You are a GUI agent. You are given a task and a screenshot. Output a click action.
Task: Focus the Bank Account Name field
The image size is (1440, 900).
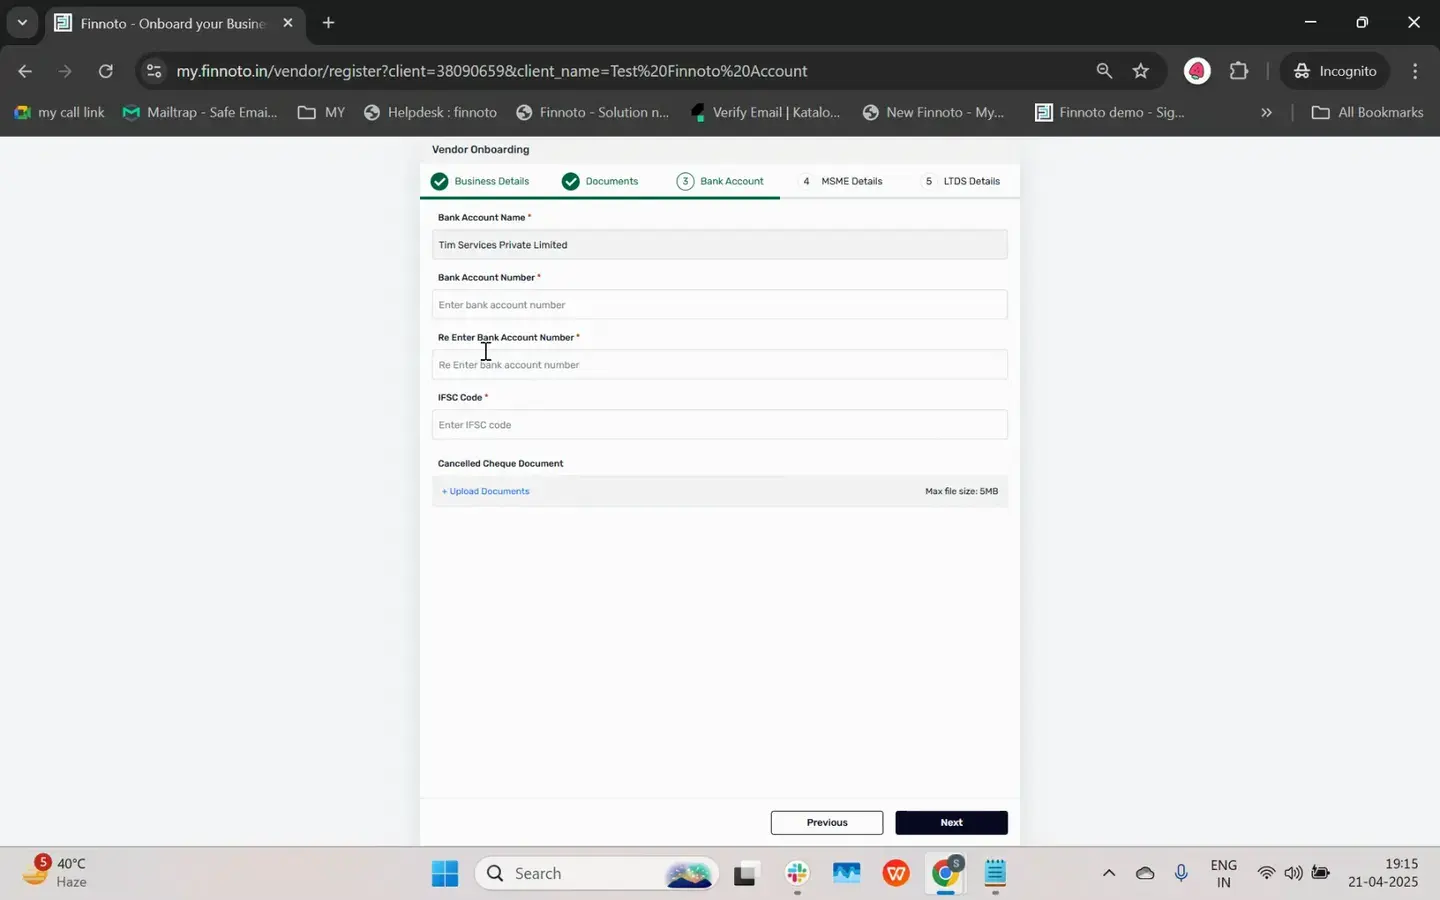pyautogui.click(x=719, y=245)
